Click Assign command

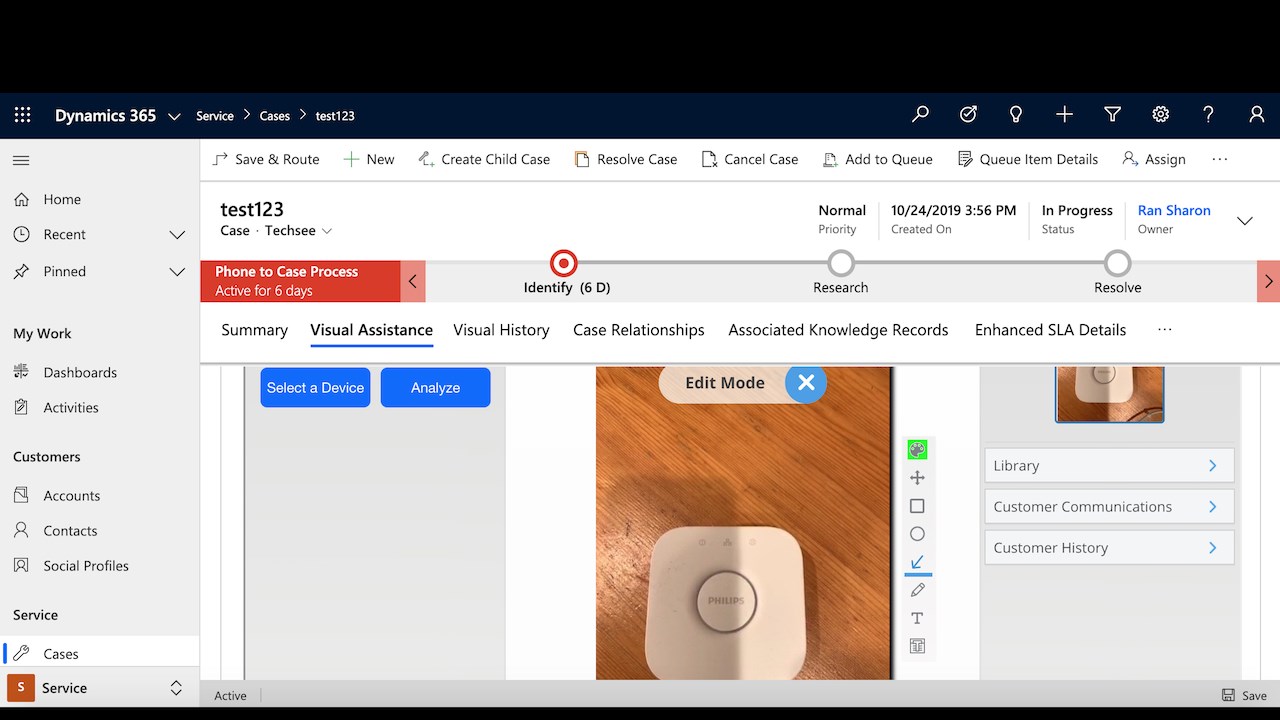[x=1154, y=159]
